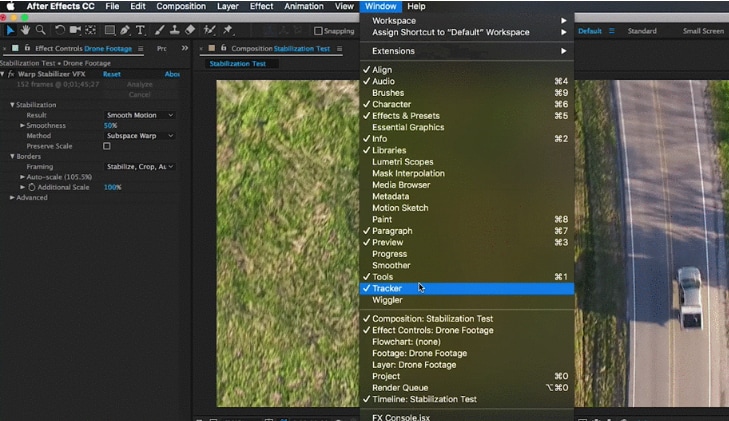Select the Rotation tool
The image size is (729, 421).
[x=60, y=30]
